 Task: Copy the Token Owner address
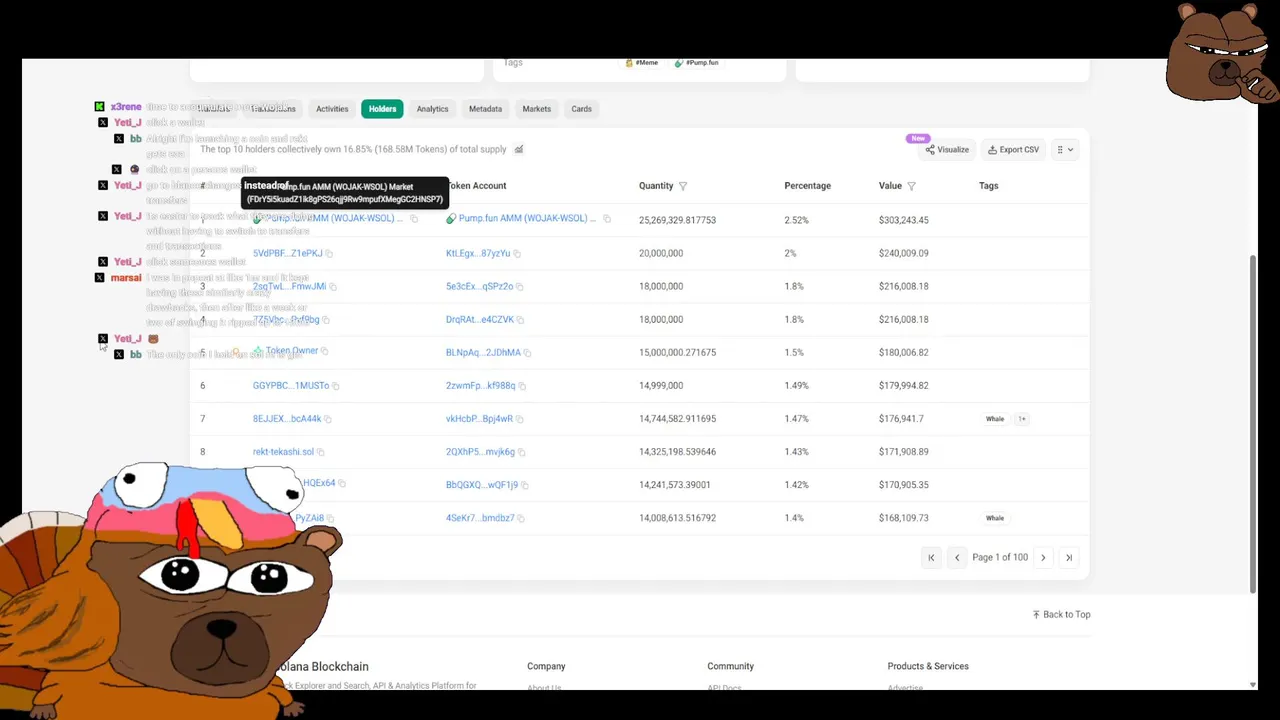[324, 351]
